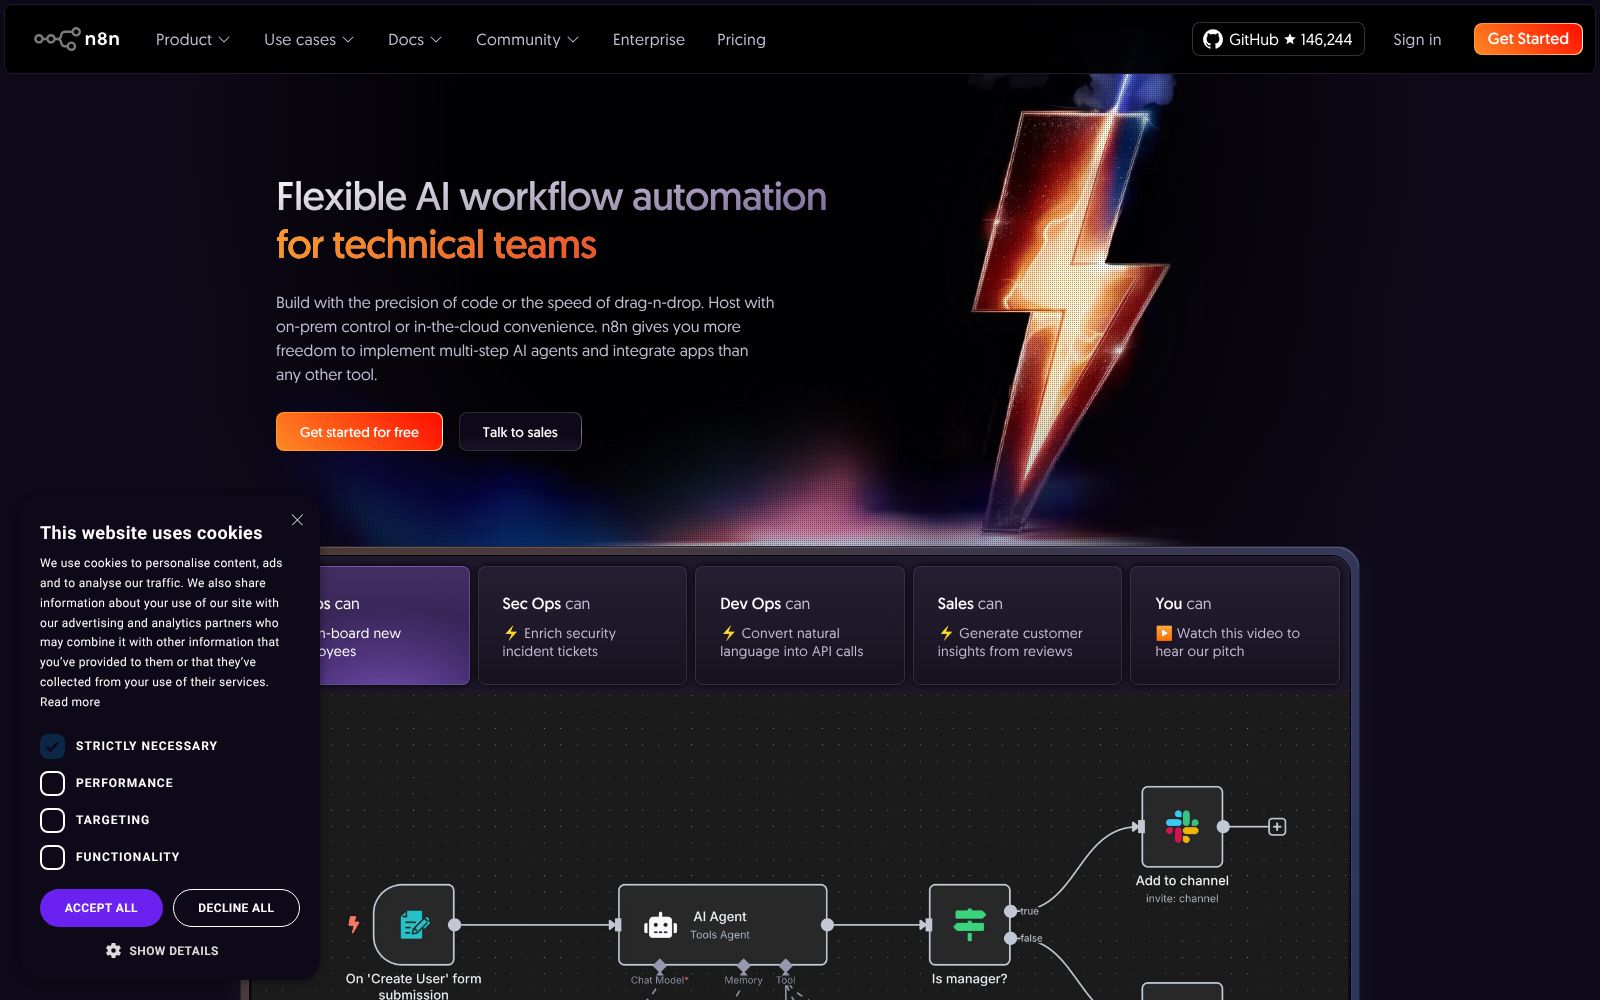Click the Slack node icon in workflow

tap(1181, 827)
